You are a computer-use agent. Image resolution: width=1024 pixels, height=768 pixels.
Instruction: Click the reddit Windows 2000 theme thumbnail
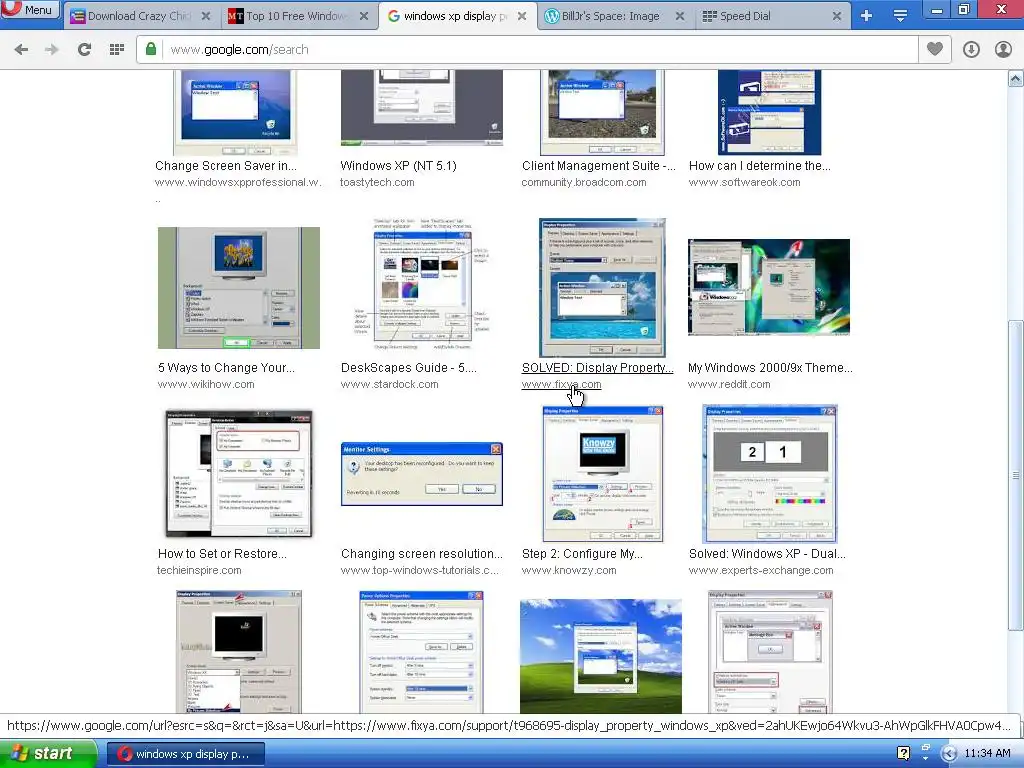pos(769,287)
